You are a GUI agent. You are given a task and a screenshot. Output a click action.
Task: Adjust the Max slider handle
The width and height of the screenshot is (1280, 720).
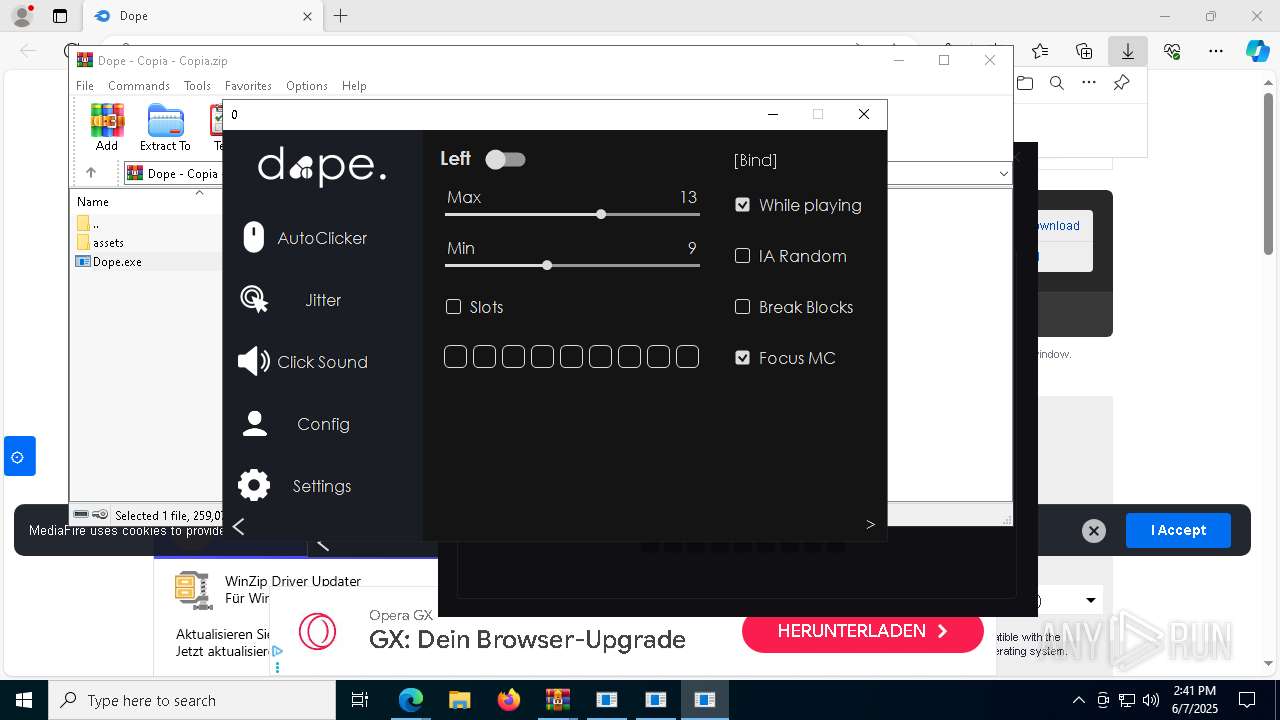[601, 214]
